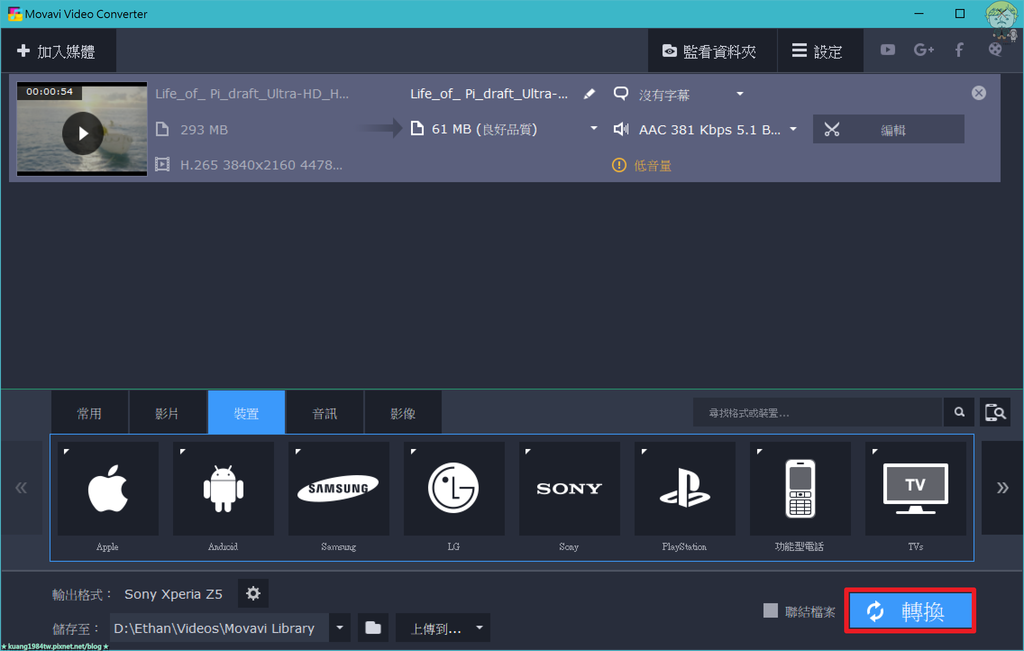The height and width of the screenshot is (651, 1024).
Task: Open output format settings gear
Action: [253, 594]
